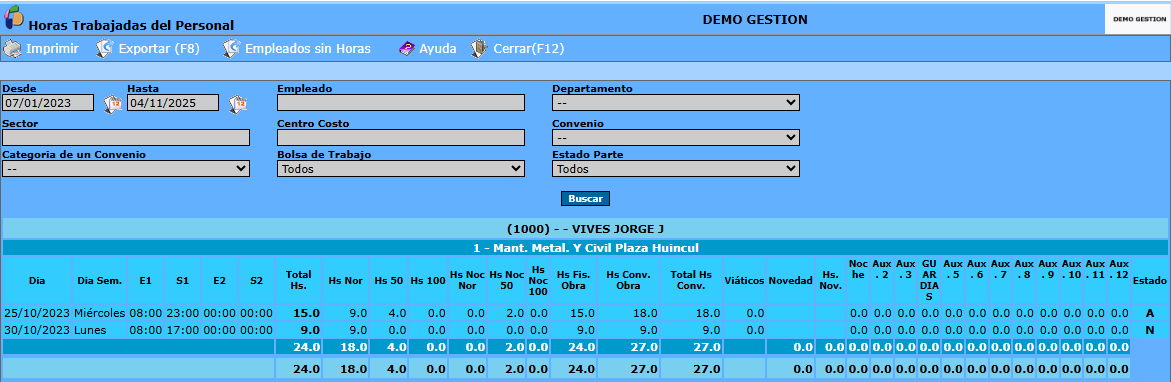The image size is (1171, 382).
Task: Click the Dia Sem. column header
Action: click(x=99, y=281)
